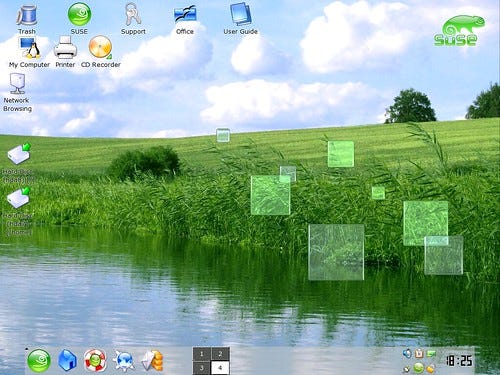Open the upper Hard Disc drive icon

point(19,154)
